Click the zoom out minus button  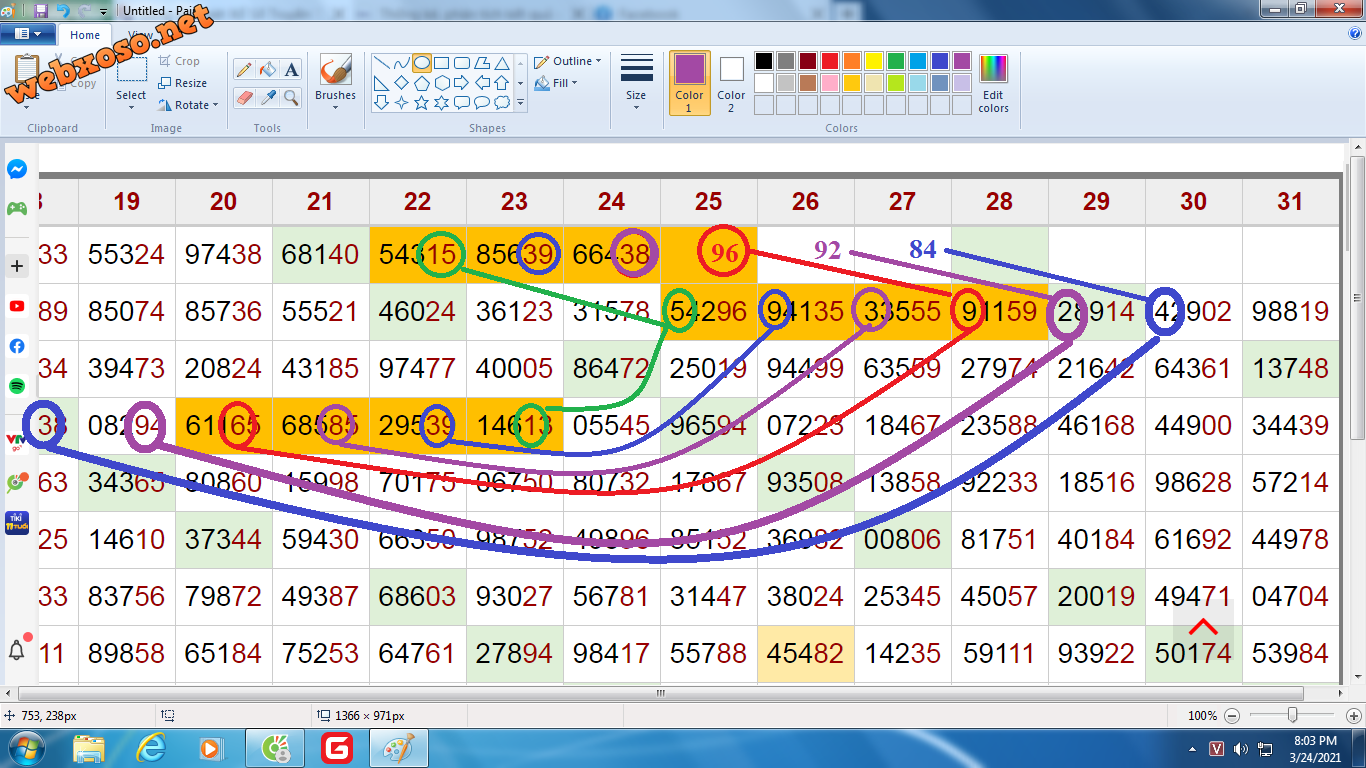point(1231,715)
